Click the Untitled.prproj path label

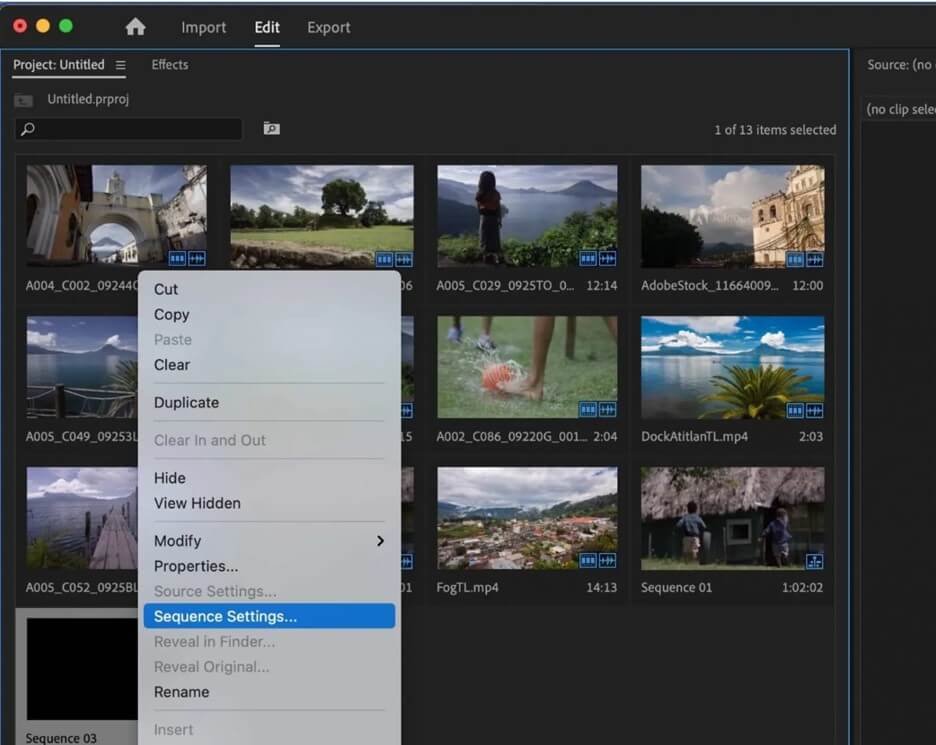[88, 99]
